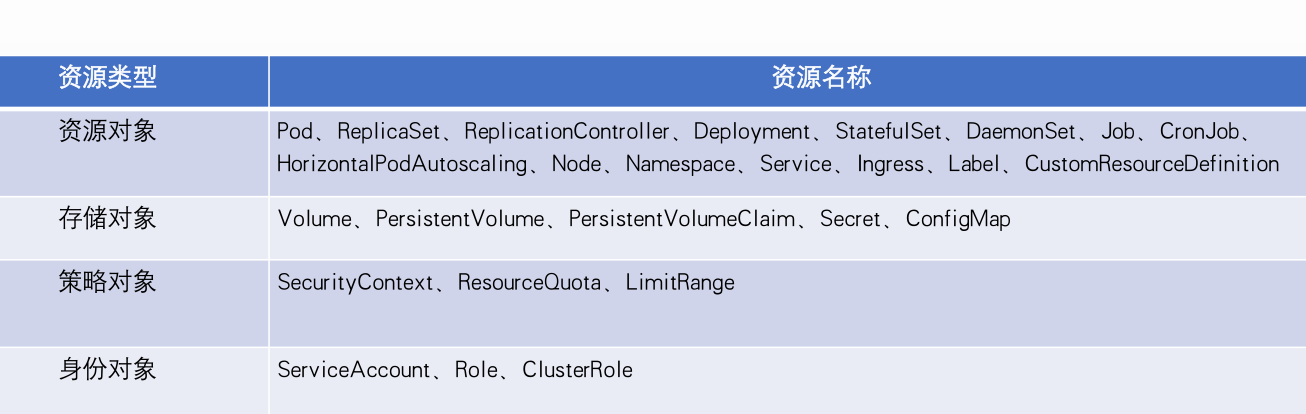
Task: Click the 资源名称 column header
Action: 821,78
